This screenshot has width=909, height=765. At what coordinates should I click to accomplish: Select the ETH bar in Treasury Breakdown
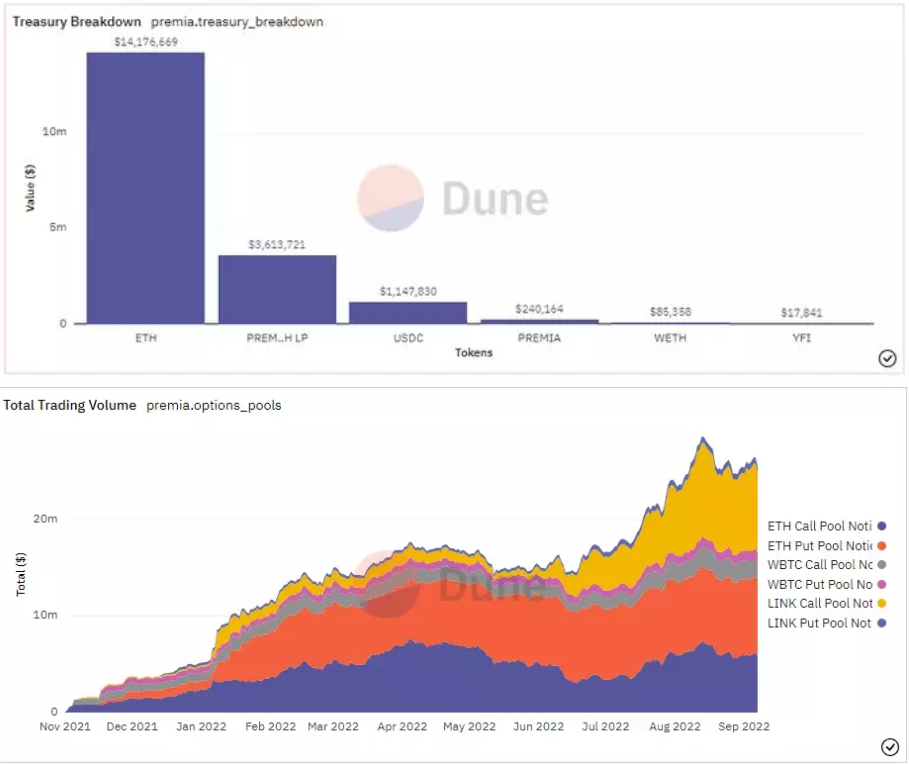[146, 188]
